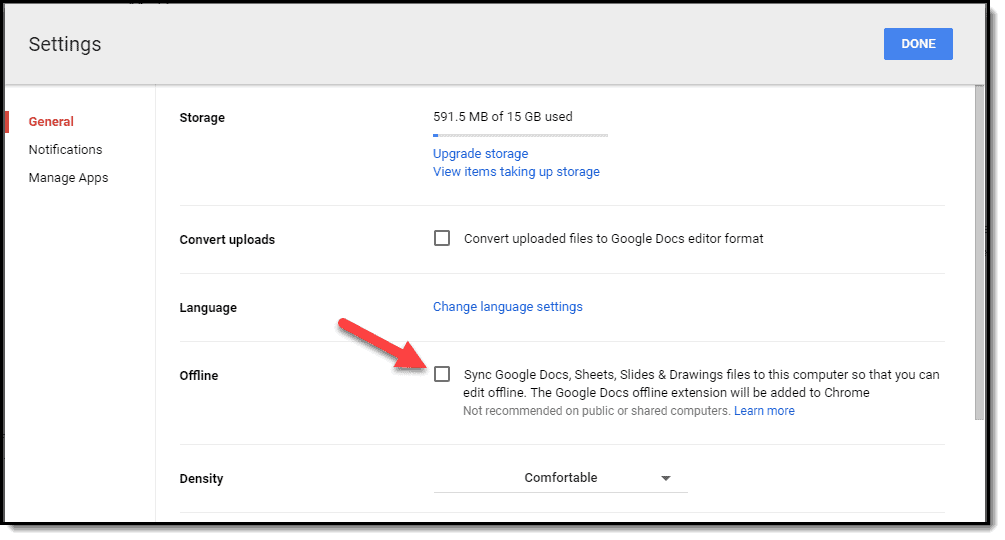Click the Convert uploaded files label text

pos(613,239)
